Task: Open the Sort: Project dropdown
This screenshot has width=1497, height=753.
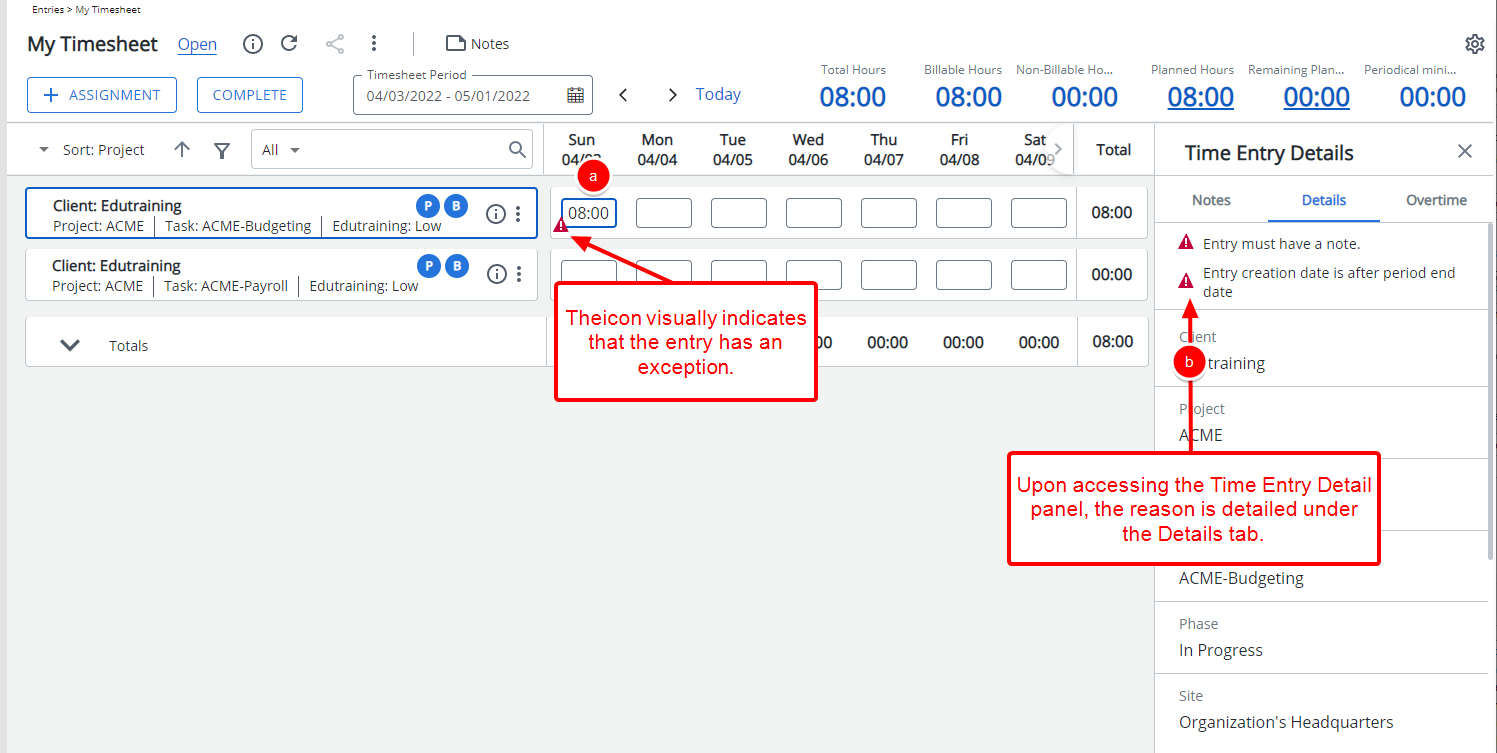Action: pos(92,150)
